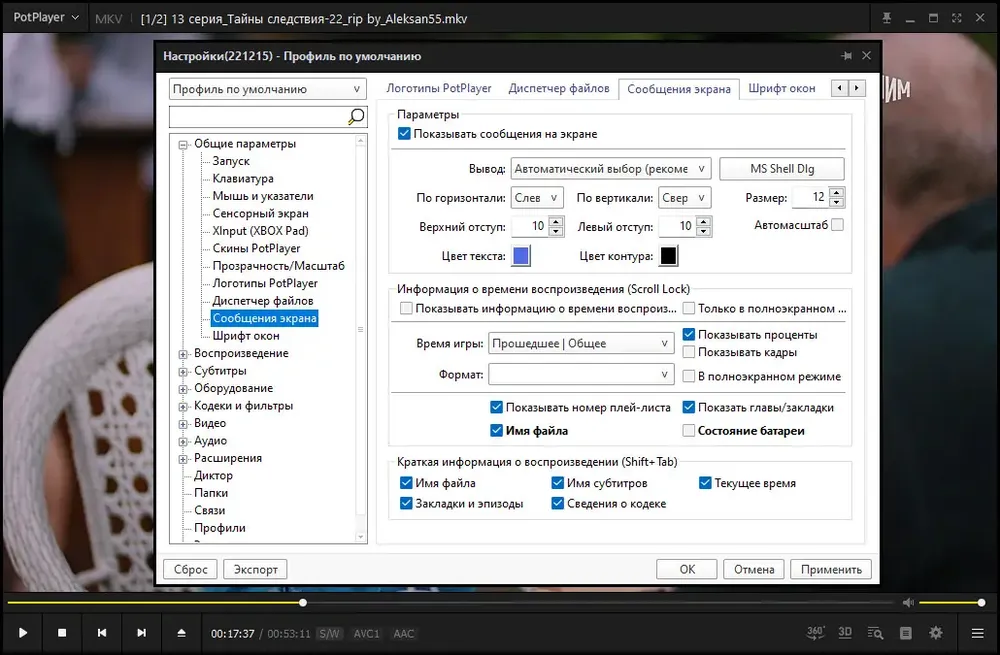
Task: Open the hamburger playlist menu
Action: tap(977, 633)
